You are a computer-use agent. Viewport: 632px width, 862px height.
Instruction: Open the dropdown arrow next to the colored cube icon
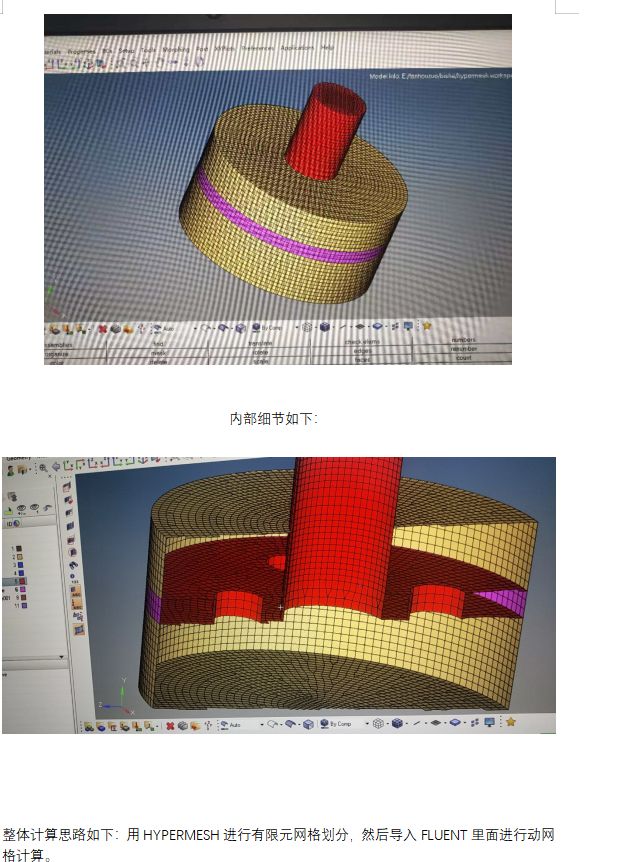click(x=30, y=469)
